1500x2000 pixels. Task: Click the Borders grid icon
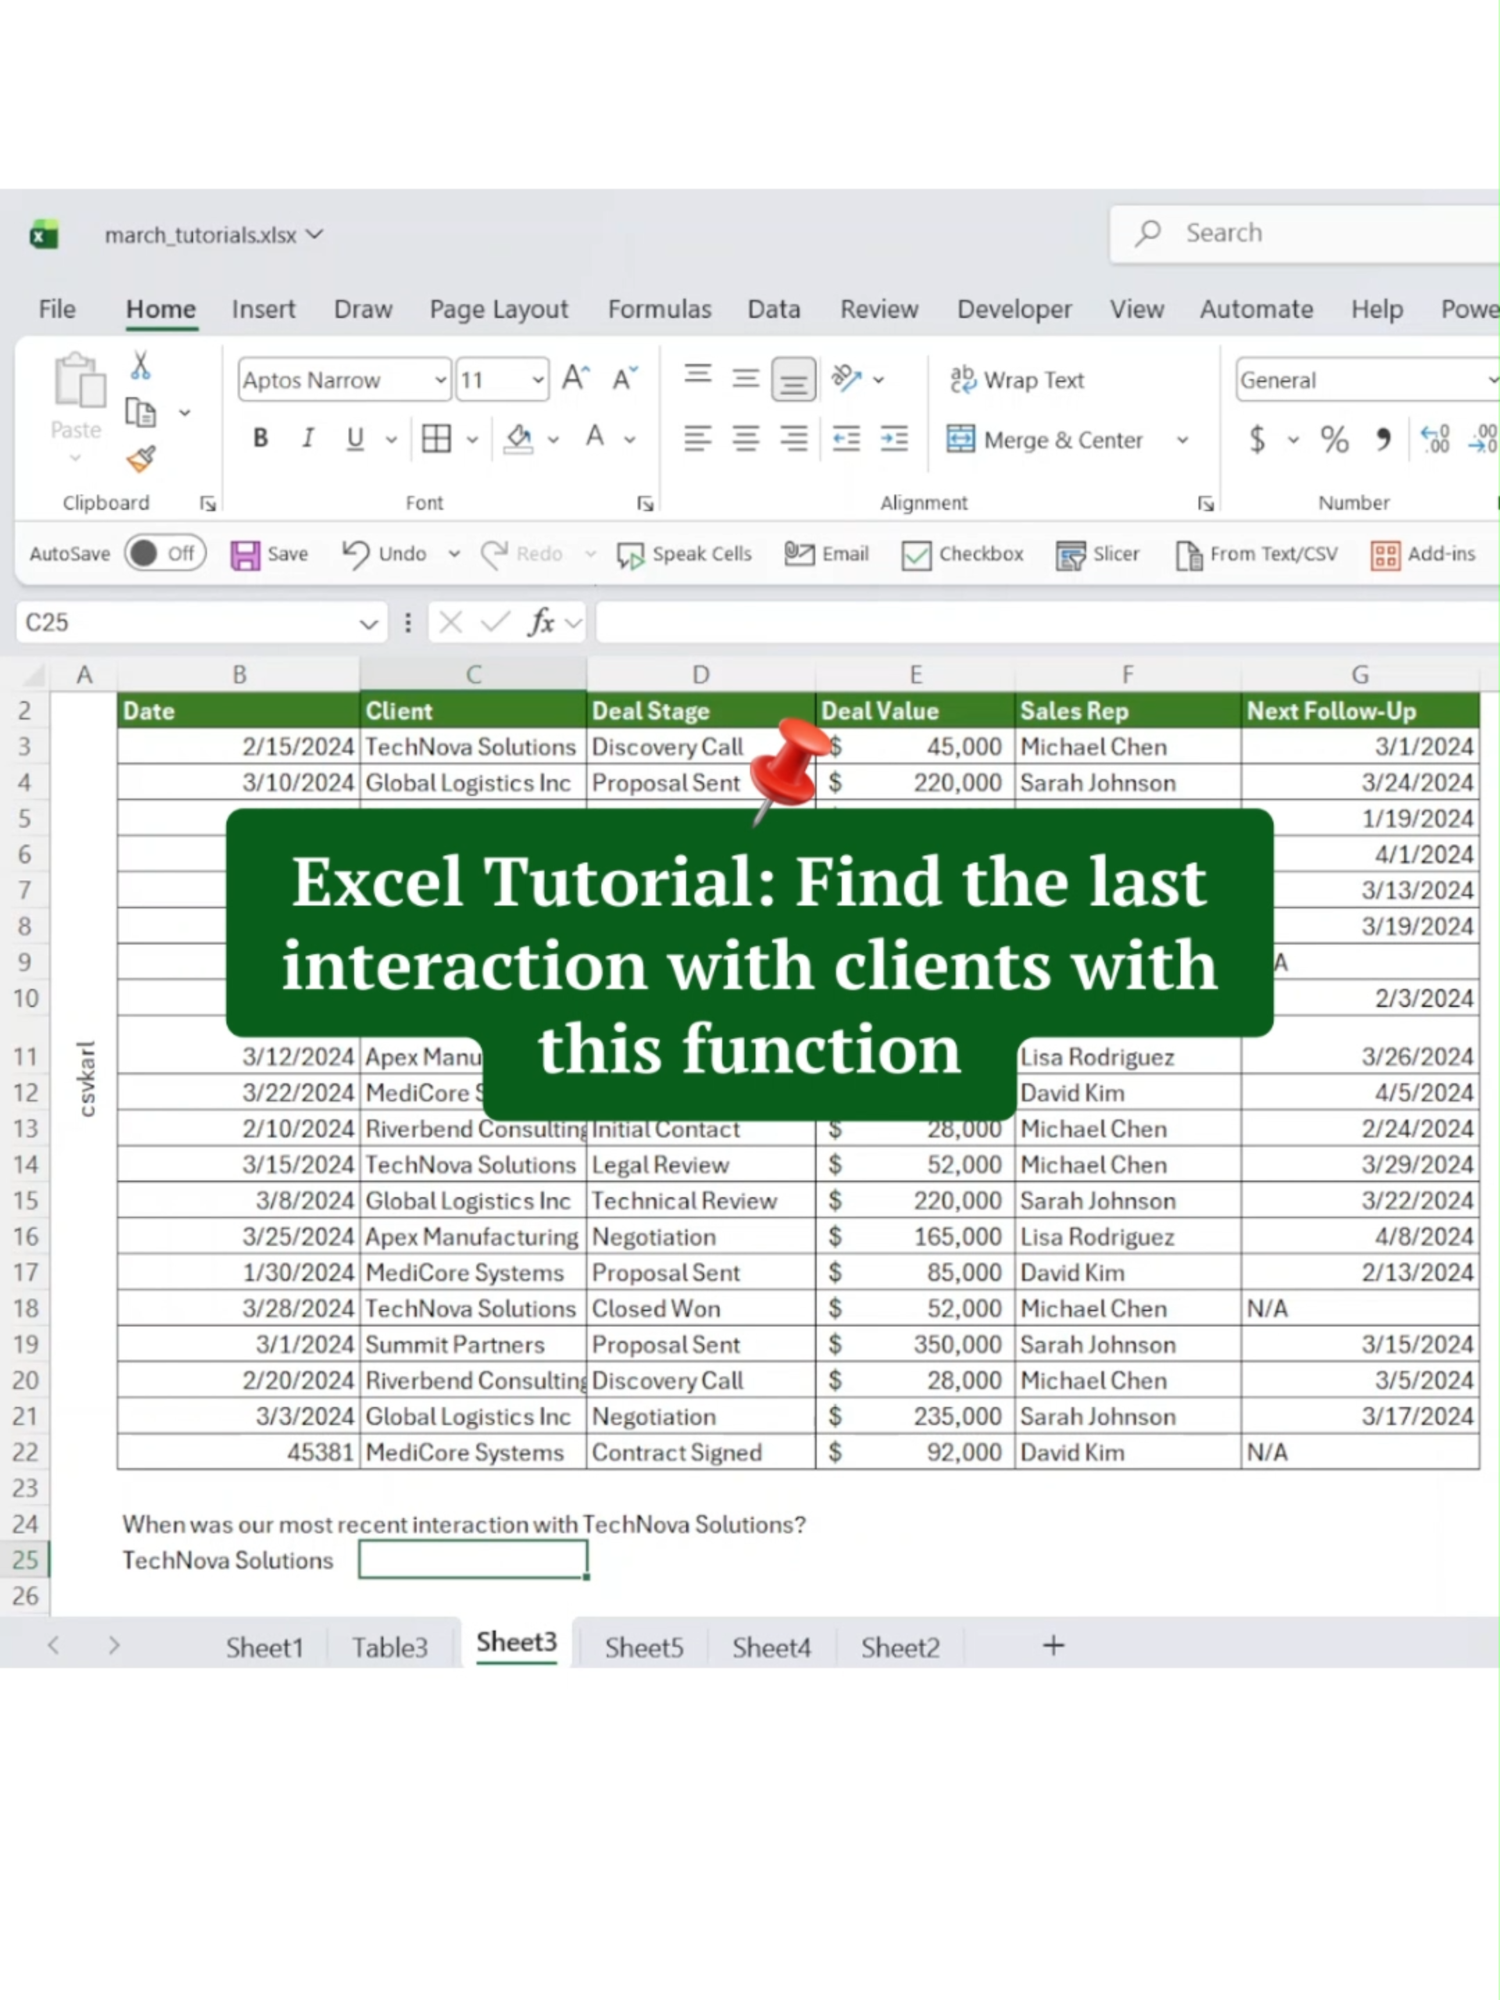[x=436, y=438]
